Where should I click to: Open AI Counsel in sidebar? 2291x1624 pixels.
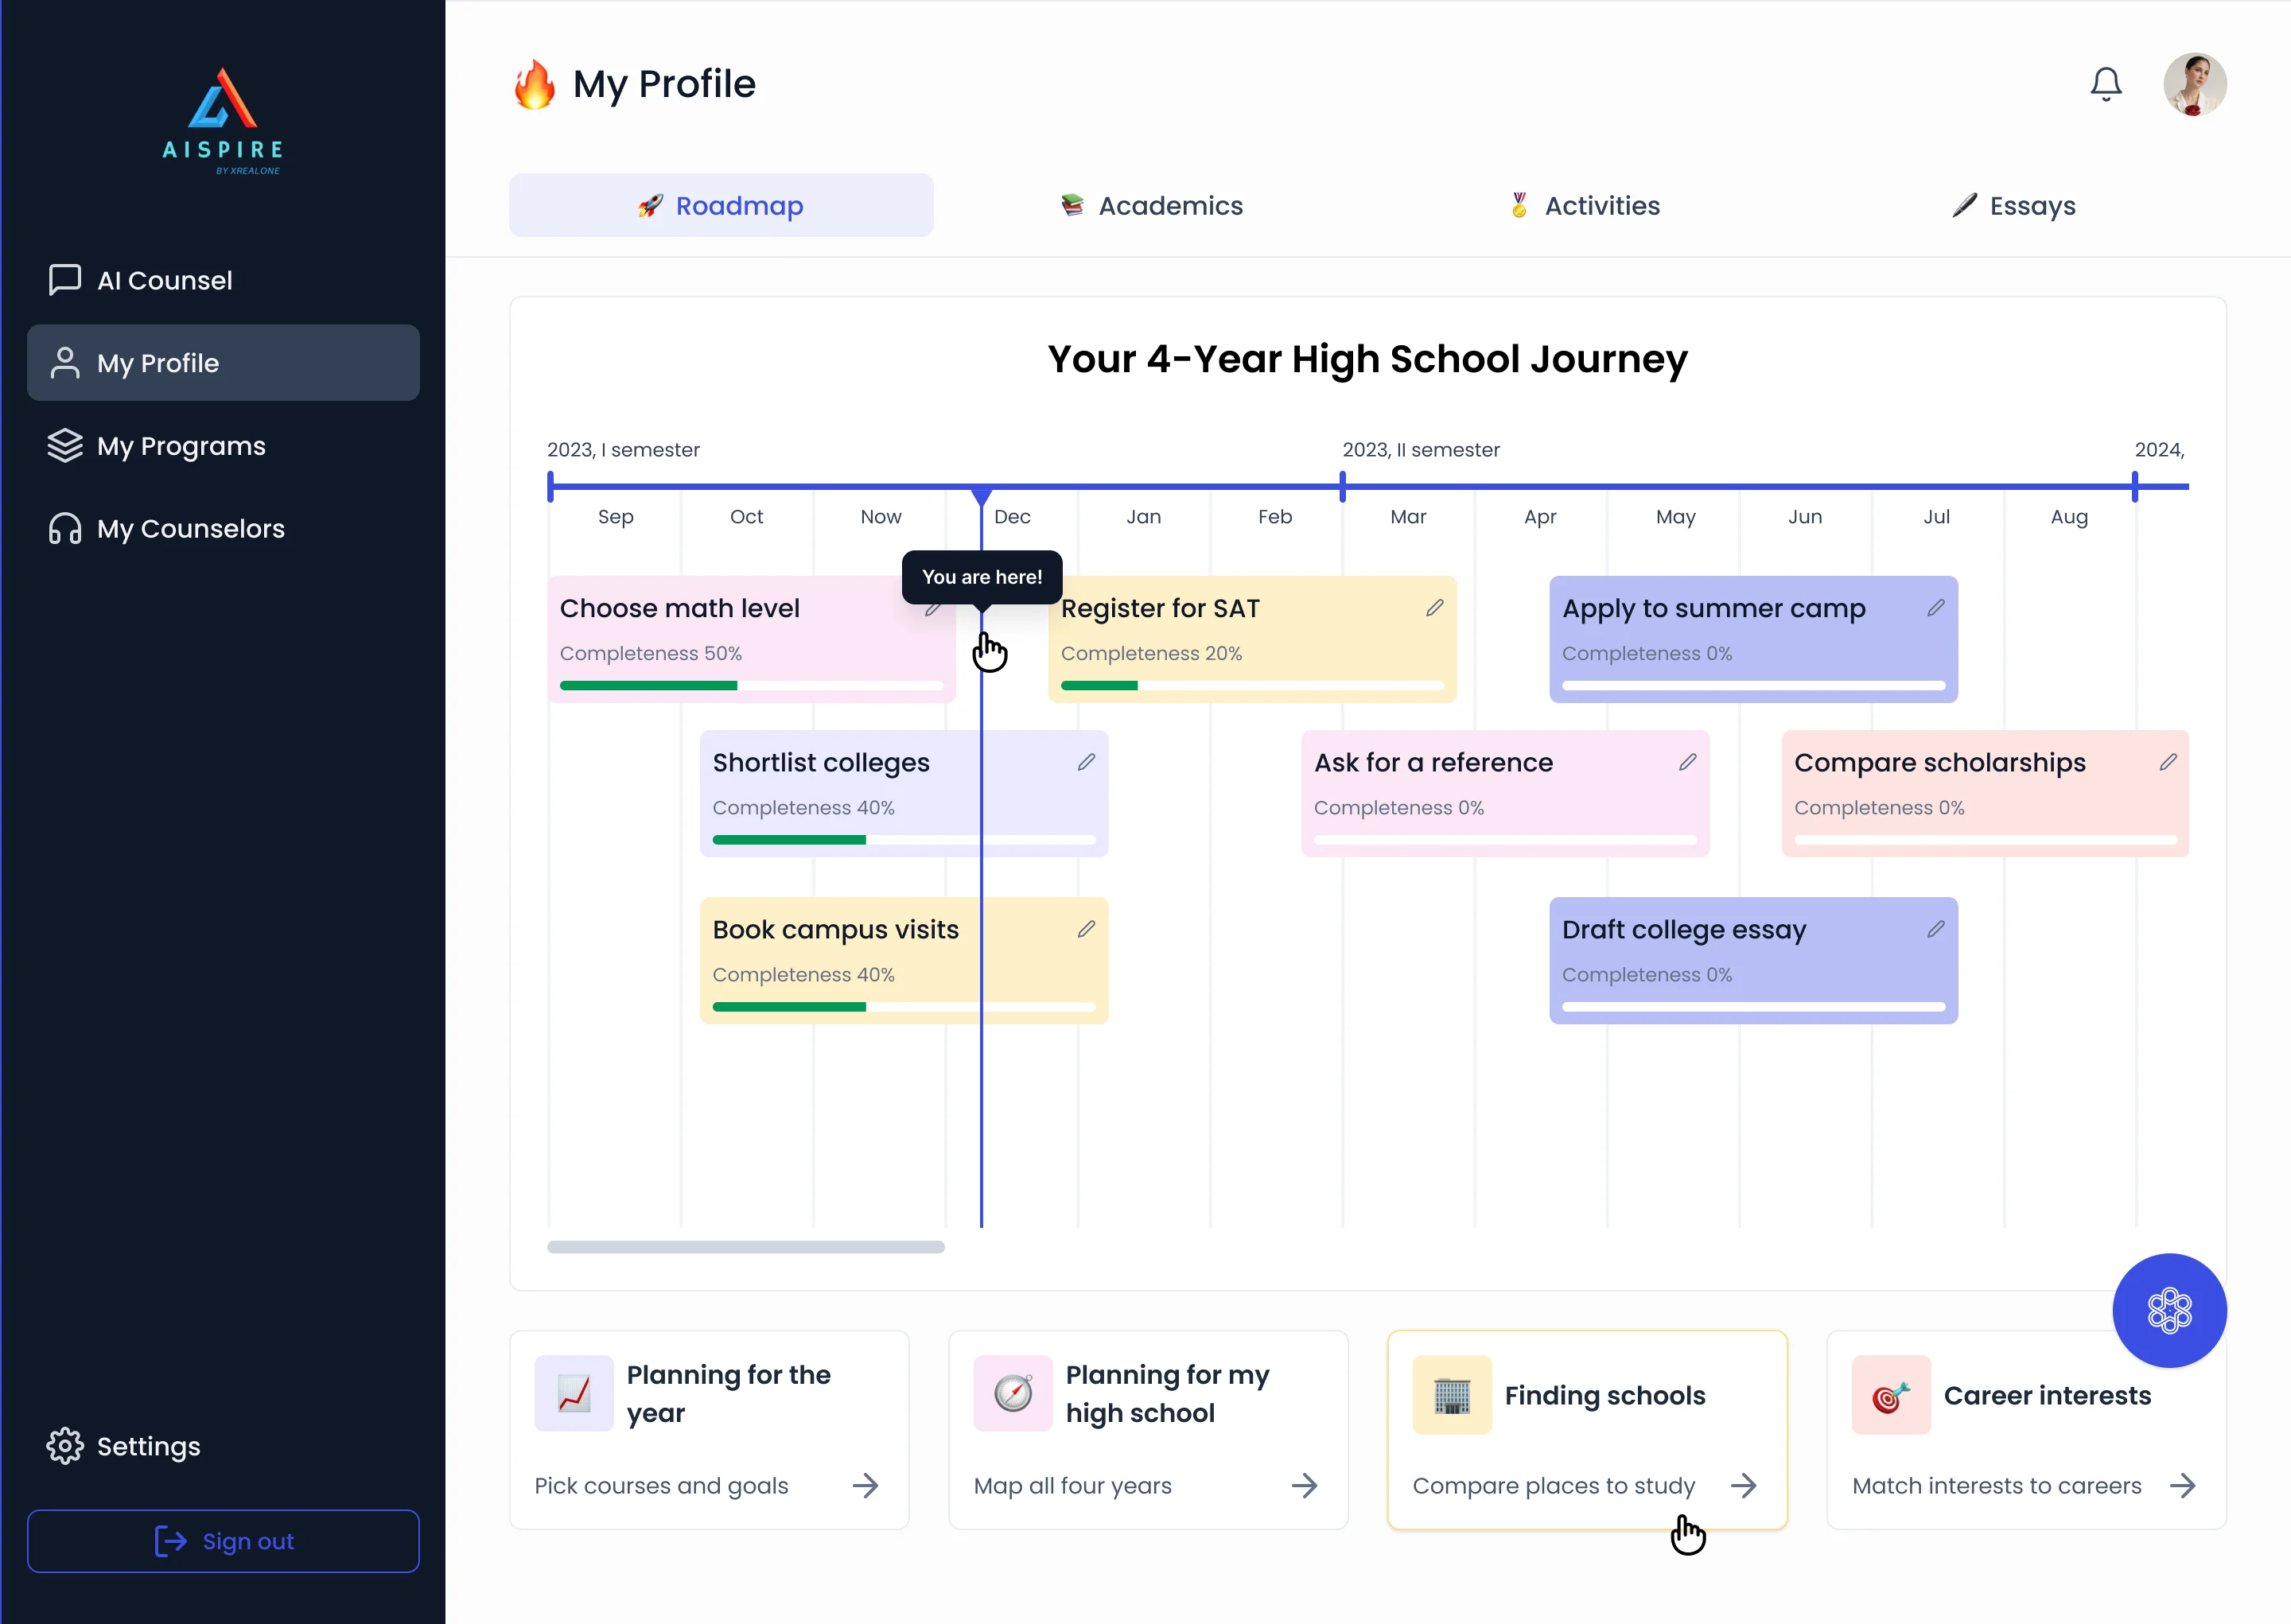coord(223,280)
